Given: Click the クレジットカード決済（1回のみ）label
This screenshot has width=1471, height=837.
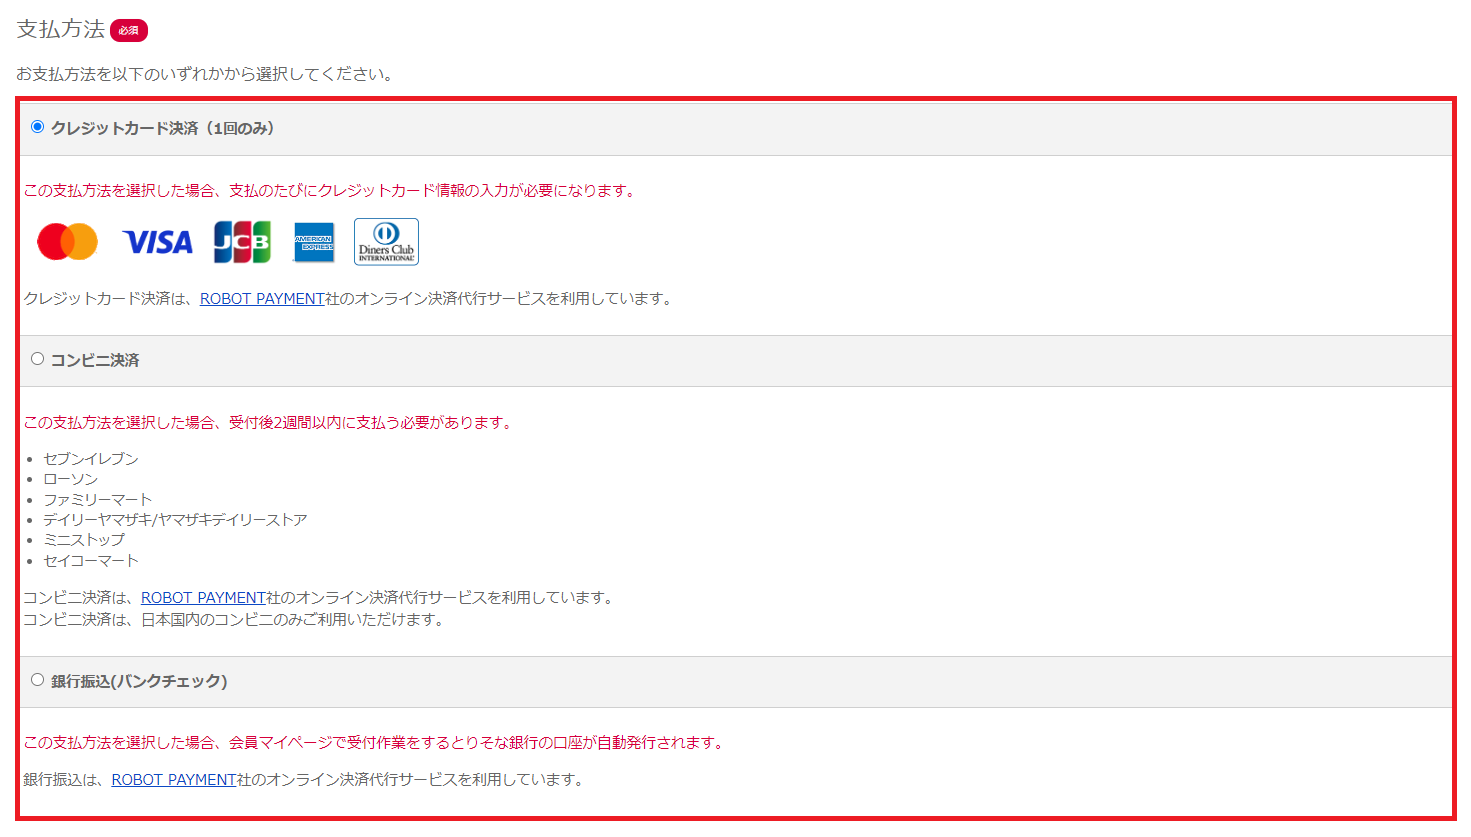Looking at the screenshot, I should (x=163, y=128).
